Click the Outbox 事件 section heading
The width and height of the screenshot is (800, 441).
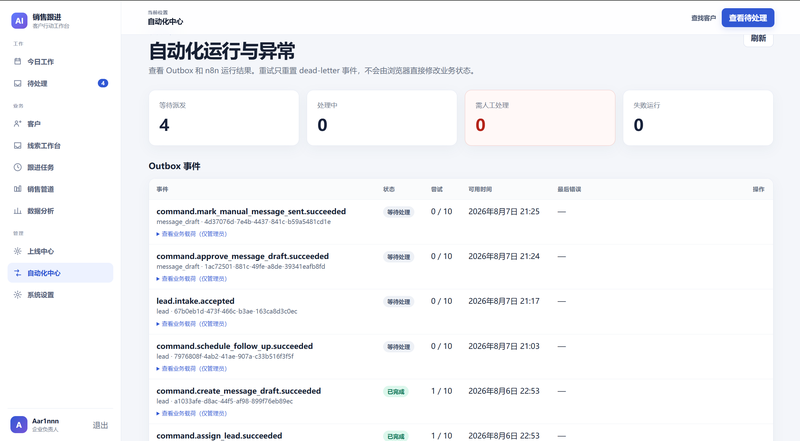point(174,166)
